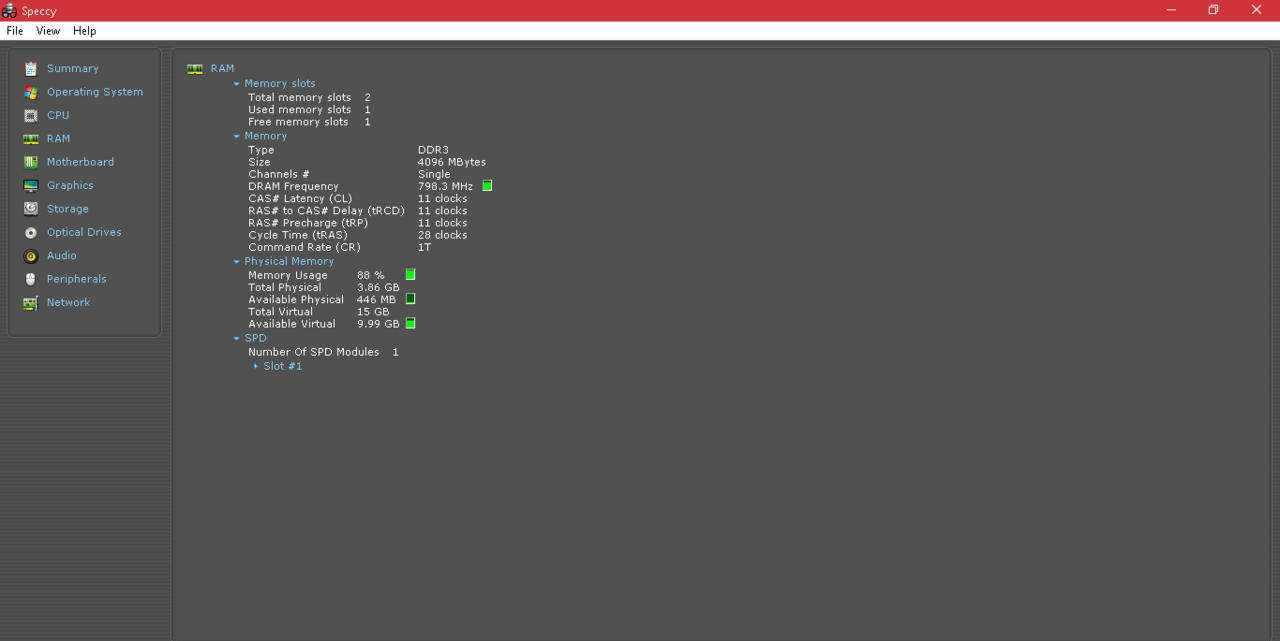Toggle the Available Virtual indicator box
The height and width of the screenshot is (641, 1280).
[410, 324]
